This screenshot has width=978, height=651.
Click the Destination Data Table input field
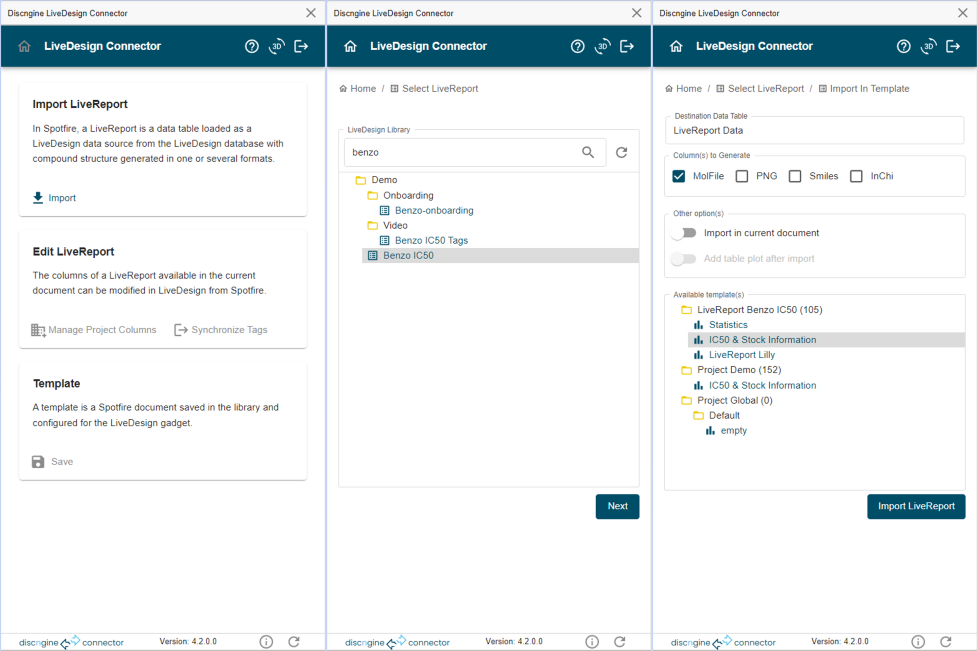(x=814, y=130)
